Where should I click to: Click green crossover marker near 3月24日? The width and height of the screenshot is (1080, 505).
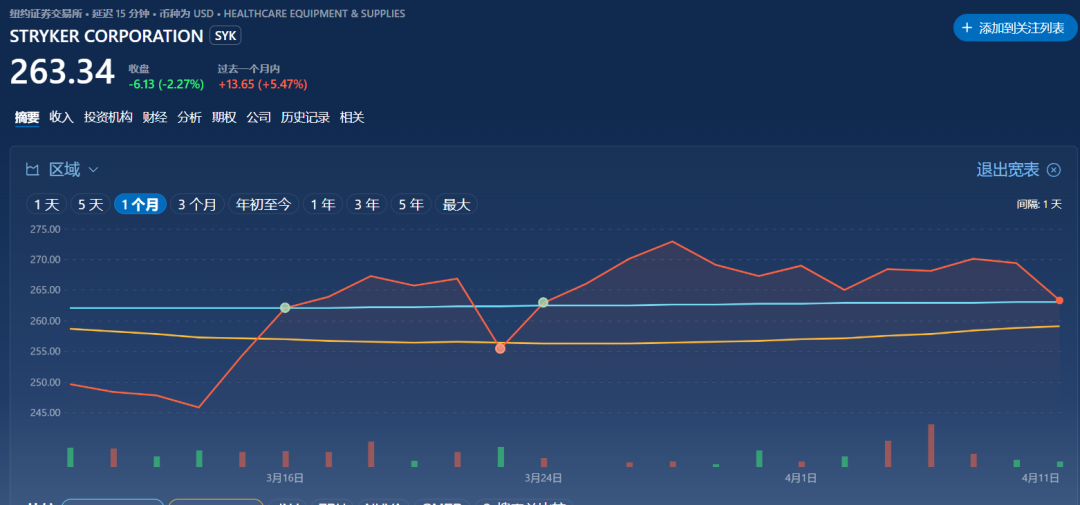[543, 302]
